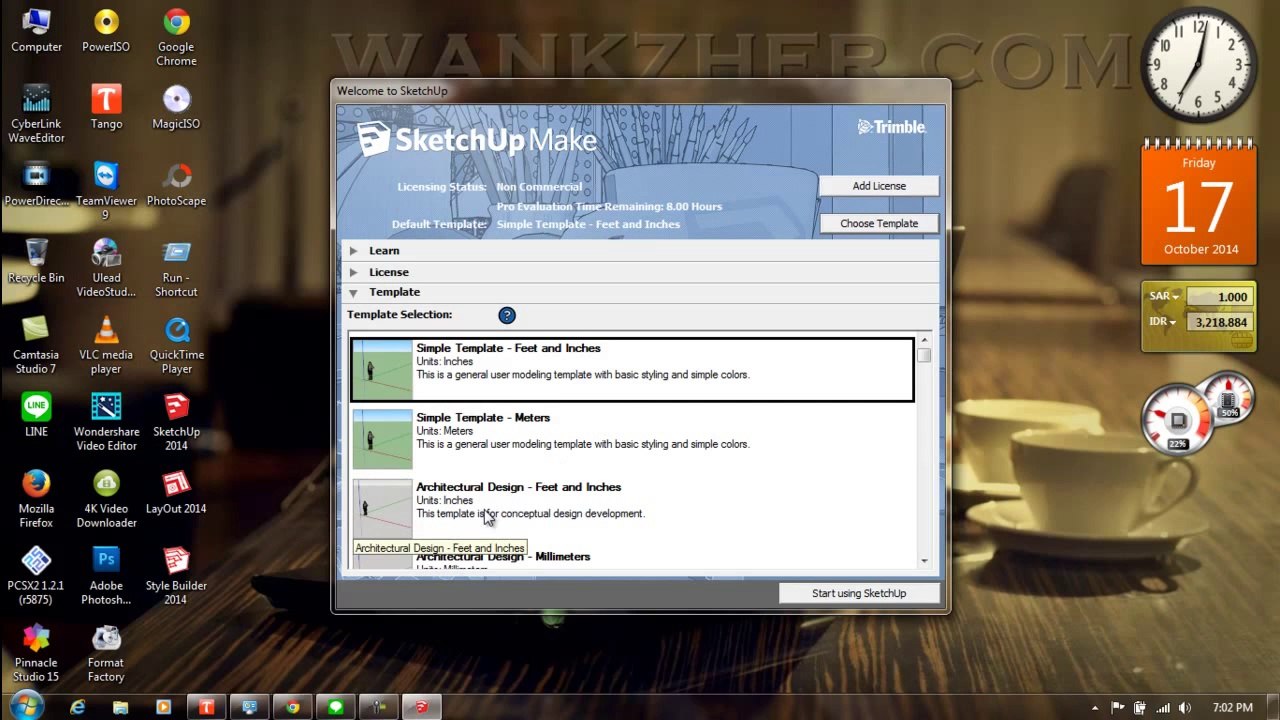This screenshot has height=720, width=1280.
Task: Click the volume speaker tray icon
Action: coord(1185,708)
